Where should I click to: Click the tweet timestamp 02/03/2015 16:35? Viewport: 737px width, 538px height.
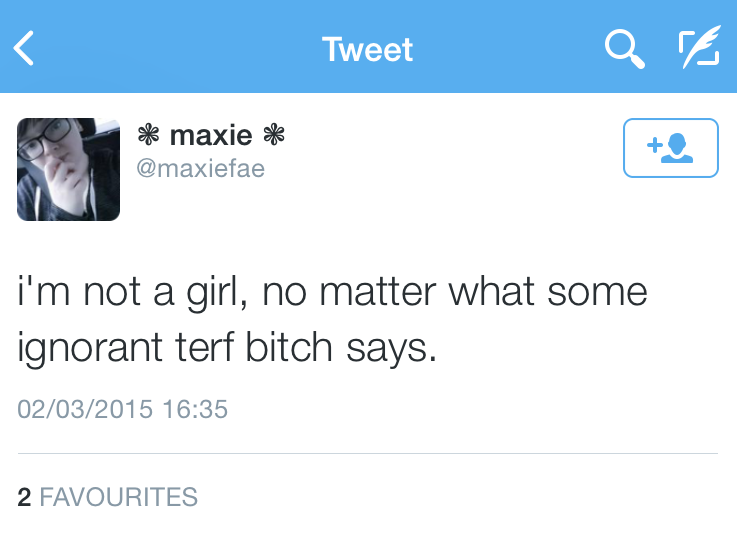click(123, 409)
